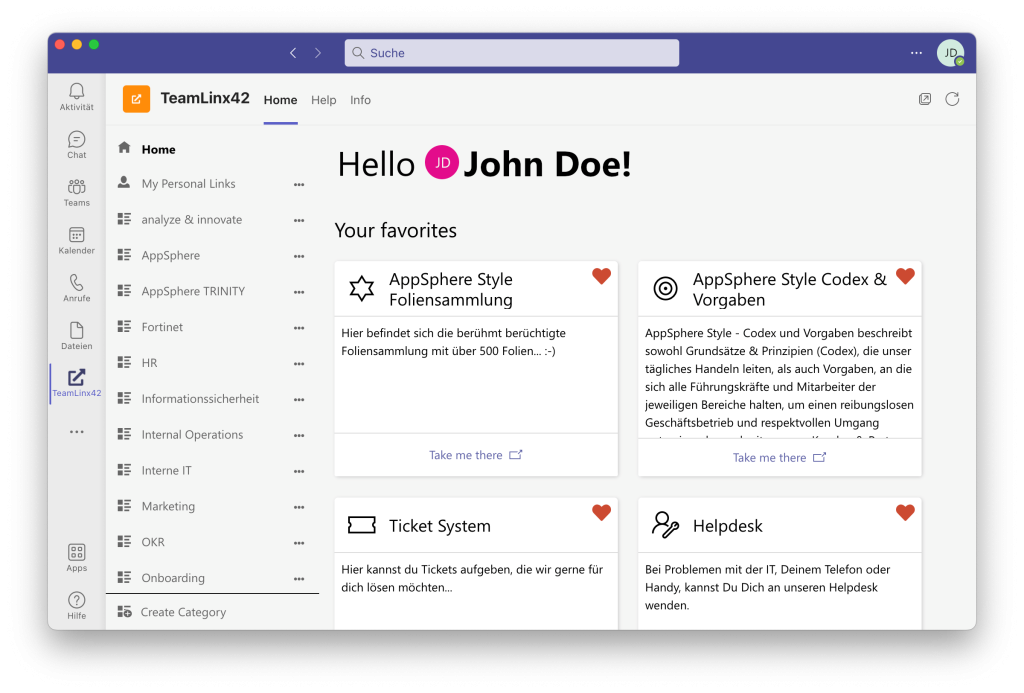Open more options for Marketing category
The height and width of the screenshot is (693, 1024).
coord(298,507)
